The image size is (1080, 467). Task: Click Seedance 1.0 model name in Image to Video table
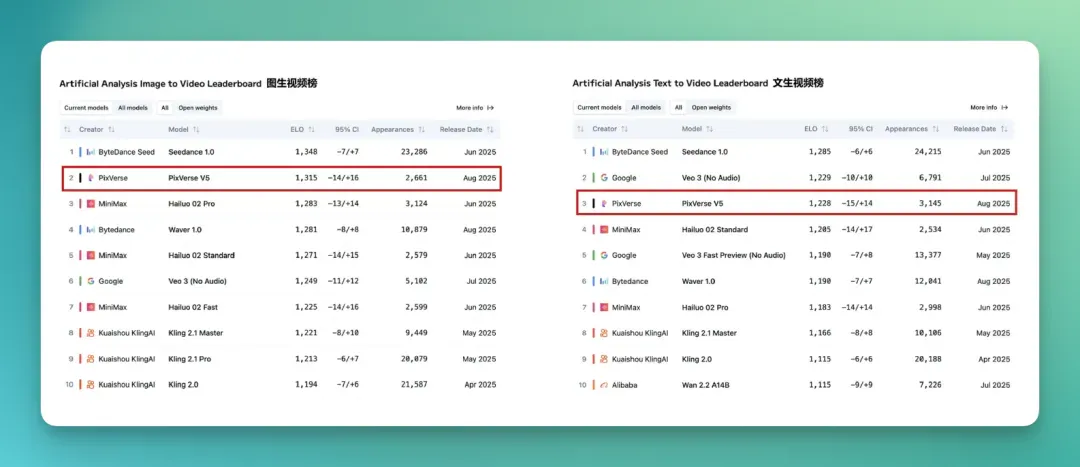click(x=191, y=152)
